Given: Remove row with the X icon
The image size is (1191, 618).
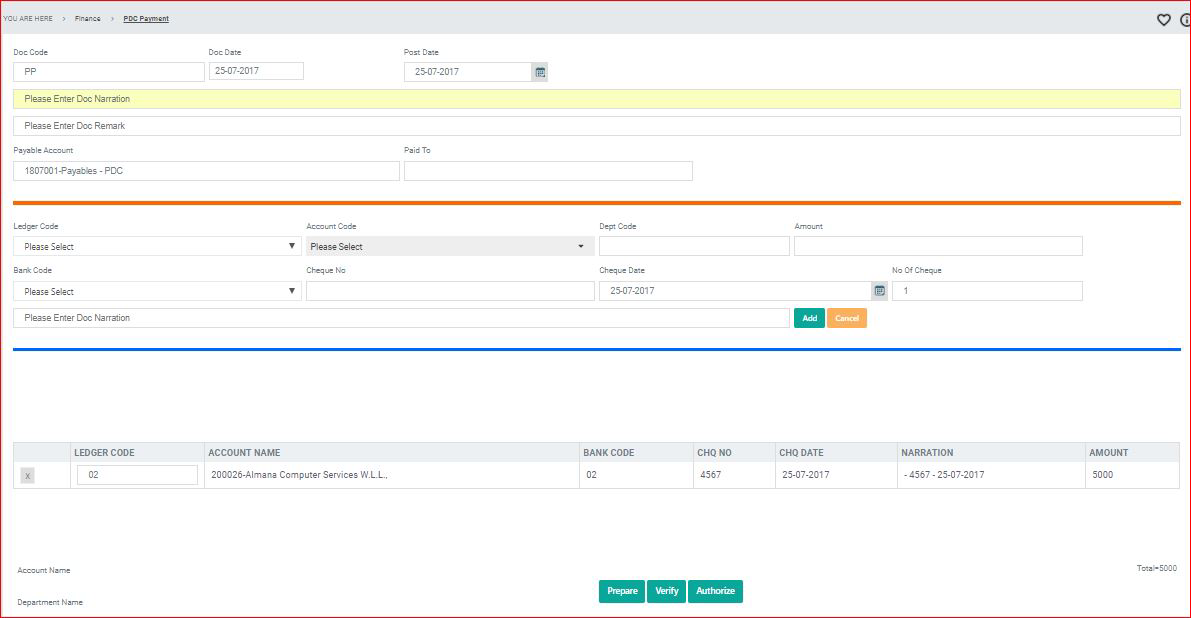Looking at the screenshot, I should (x=27, y=476).
